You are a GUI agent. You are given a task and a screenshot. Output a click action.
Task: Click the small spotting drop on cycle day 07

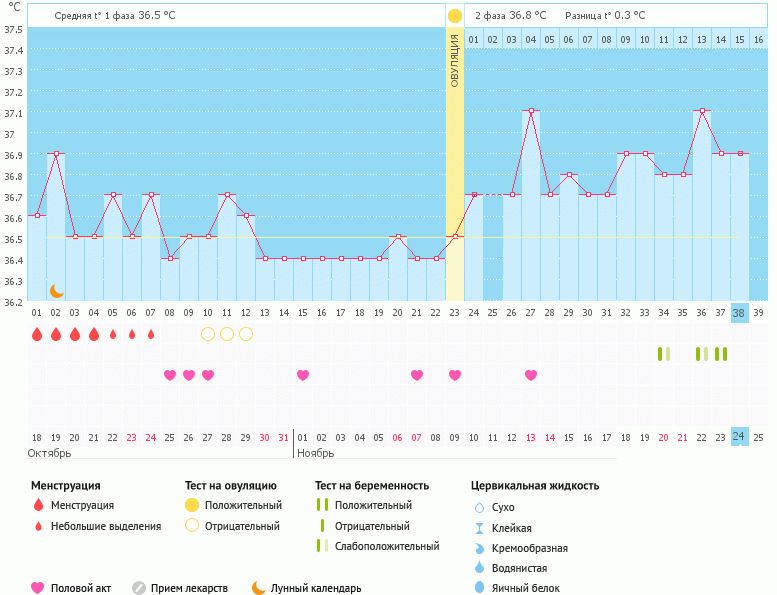[x=151, y=334]
